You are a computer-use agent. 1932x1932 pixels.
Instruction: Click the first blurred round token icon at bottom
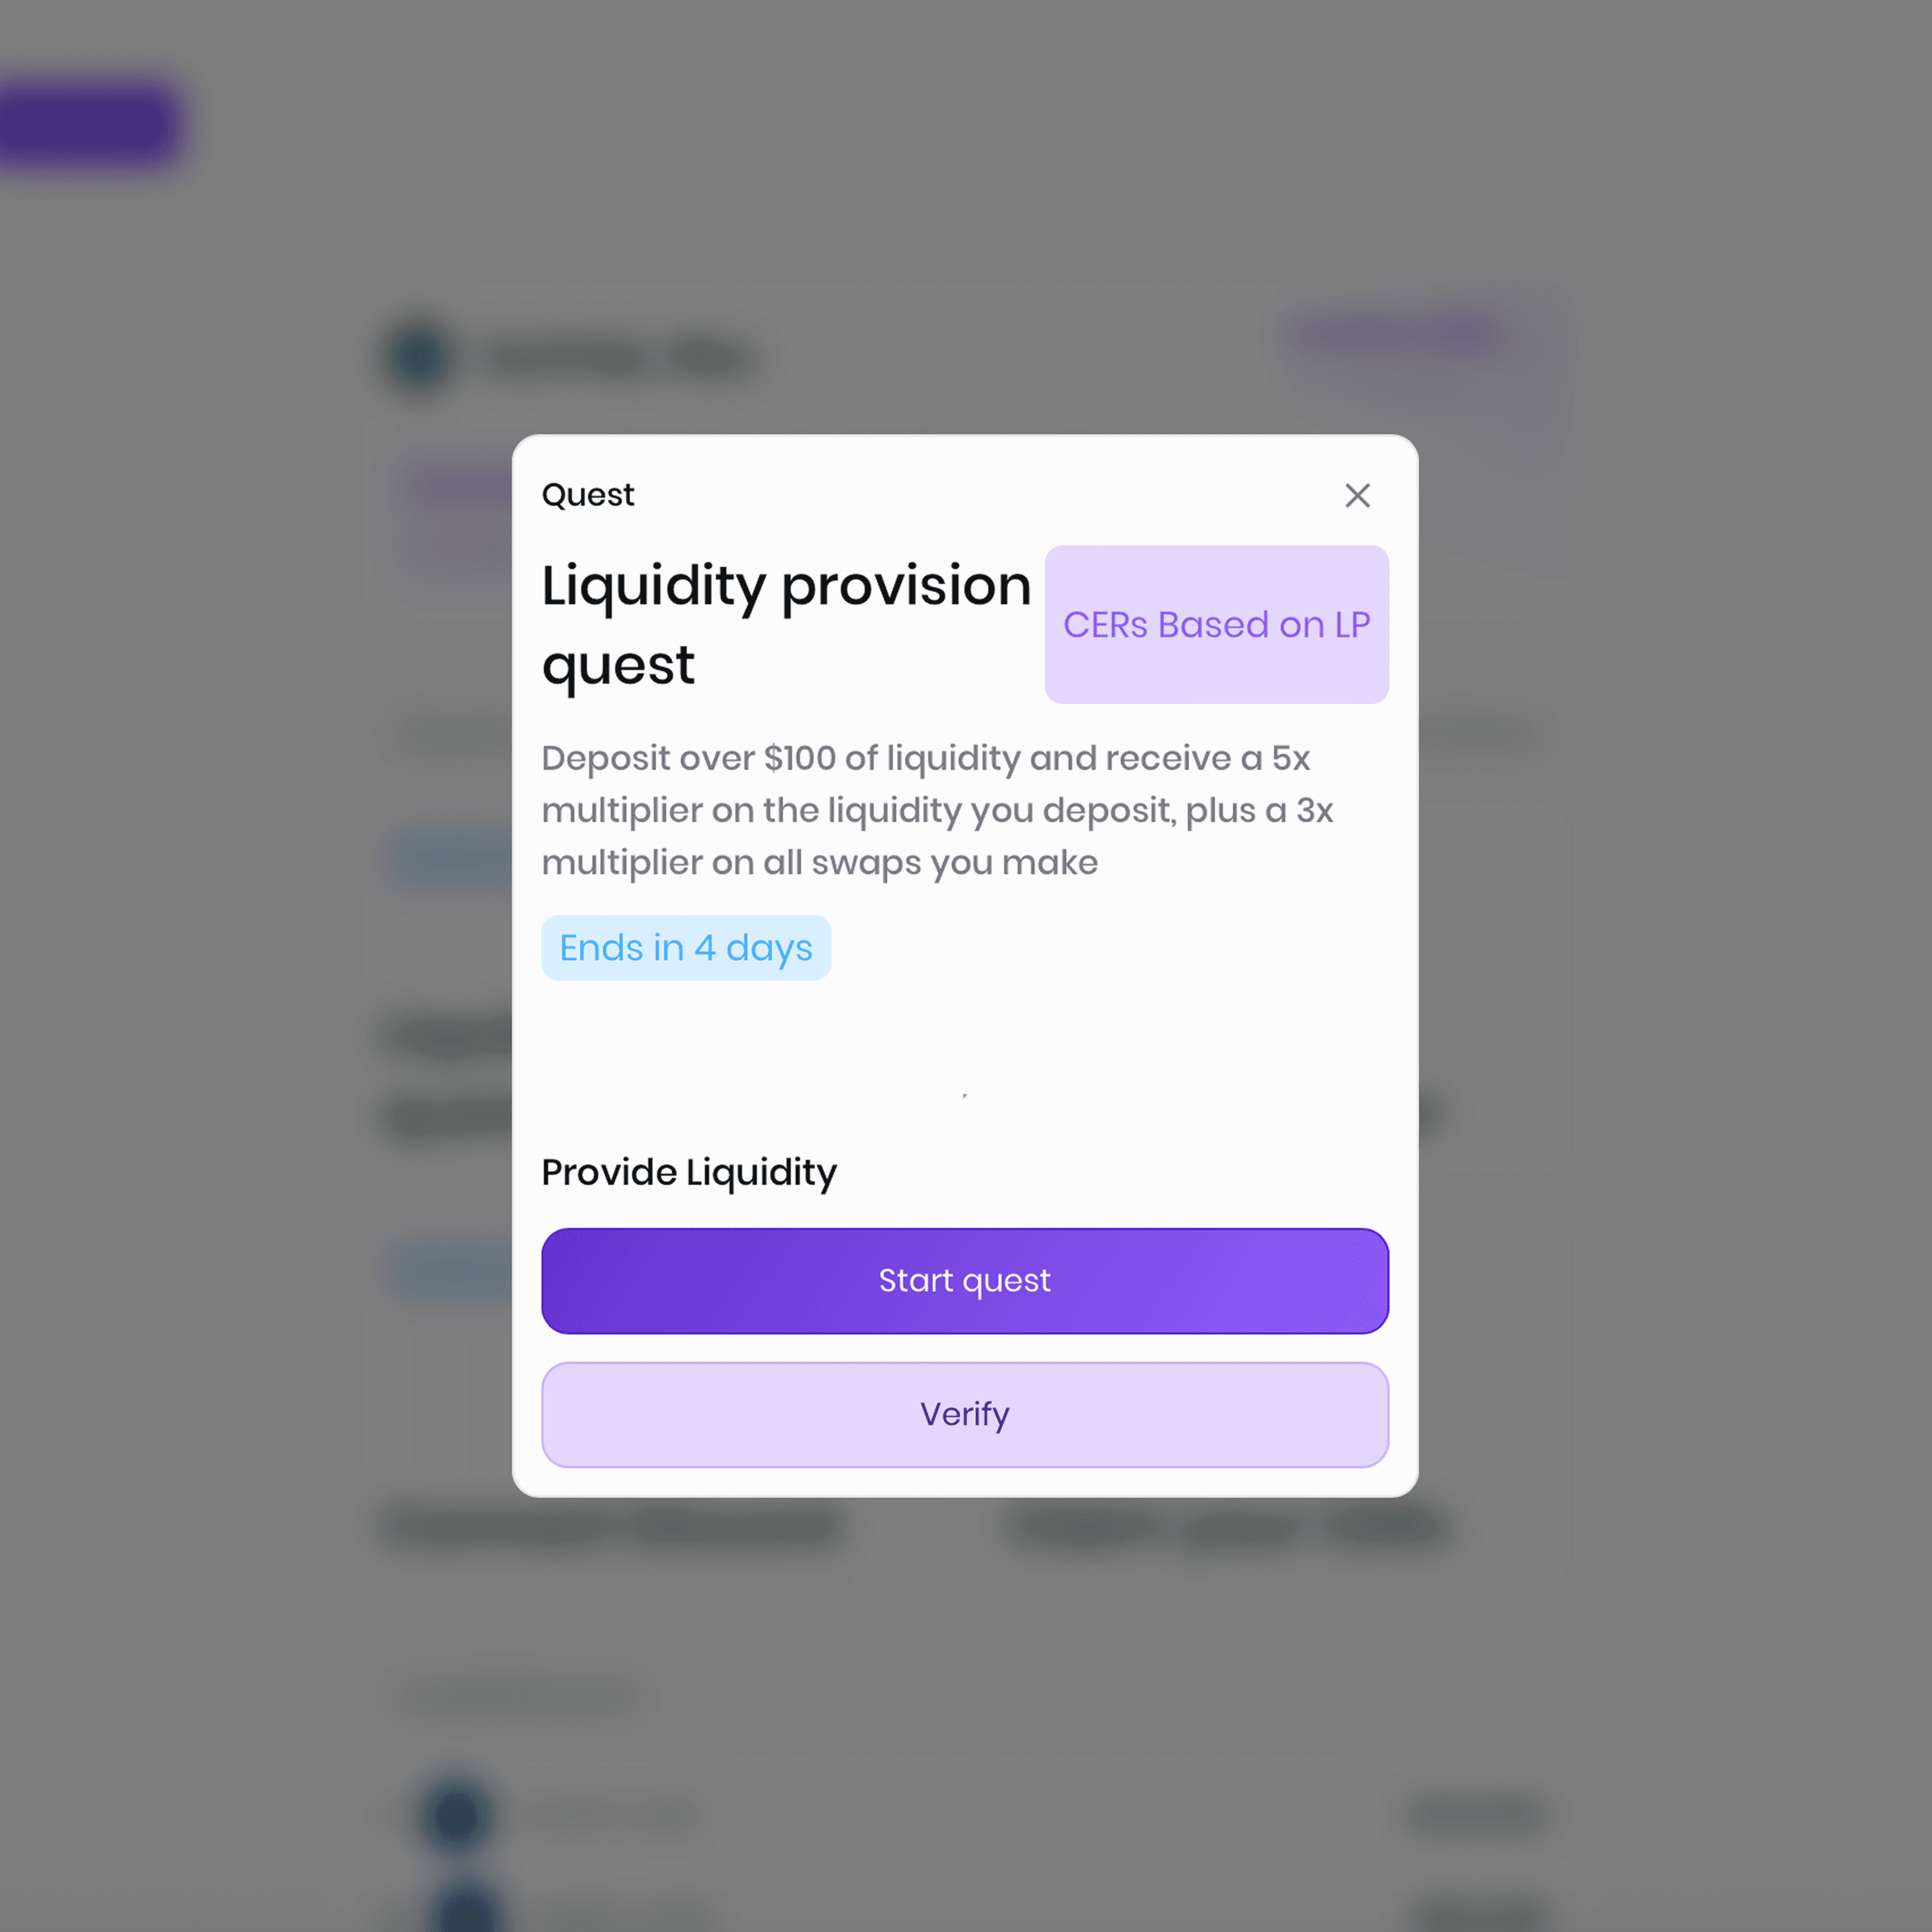(456, 1813)
